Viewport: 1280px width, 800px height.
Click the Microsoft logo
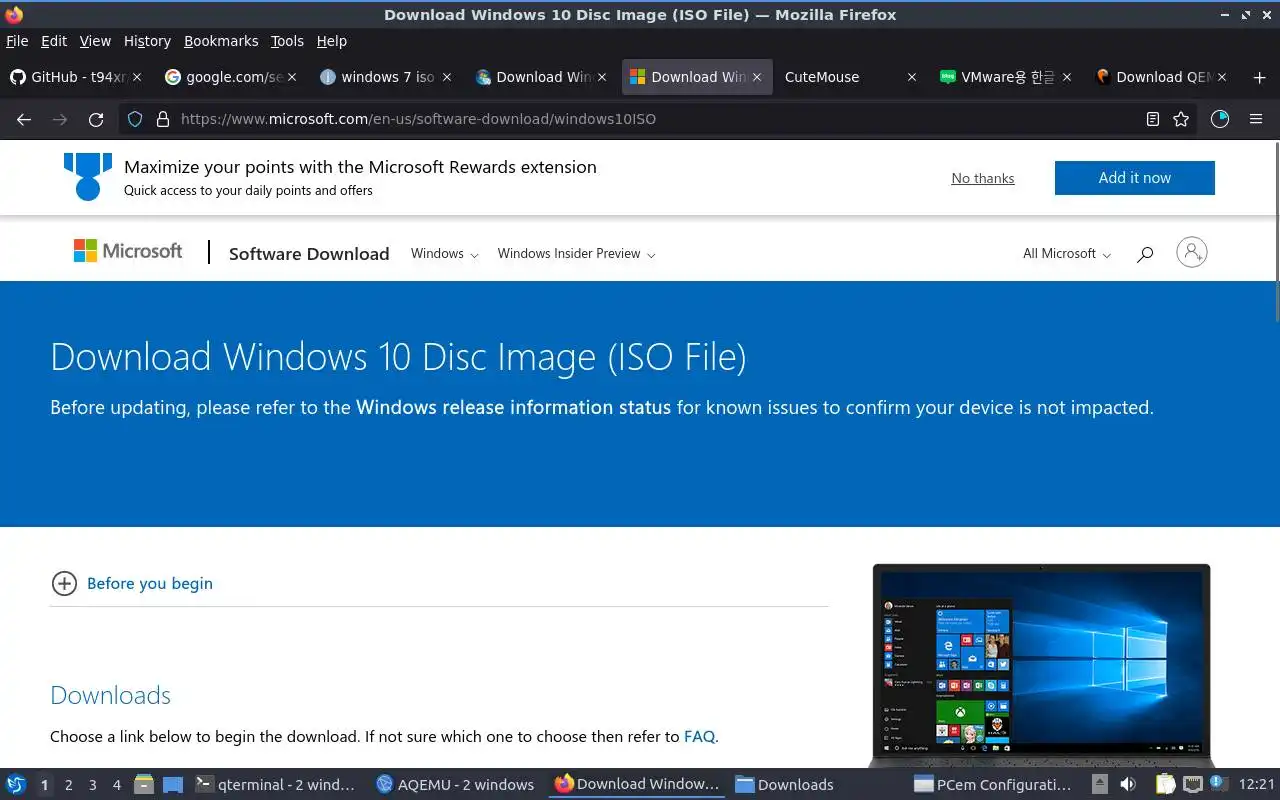coord(128,251)
